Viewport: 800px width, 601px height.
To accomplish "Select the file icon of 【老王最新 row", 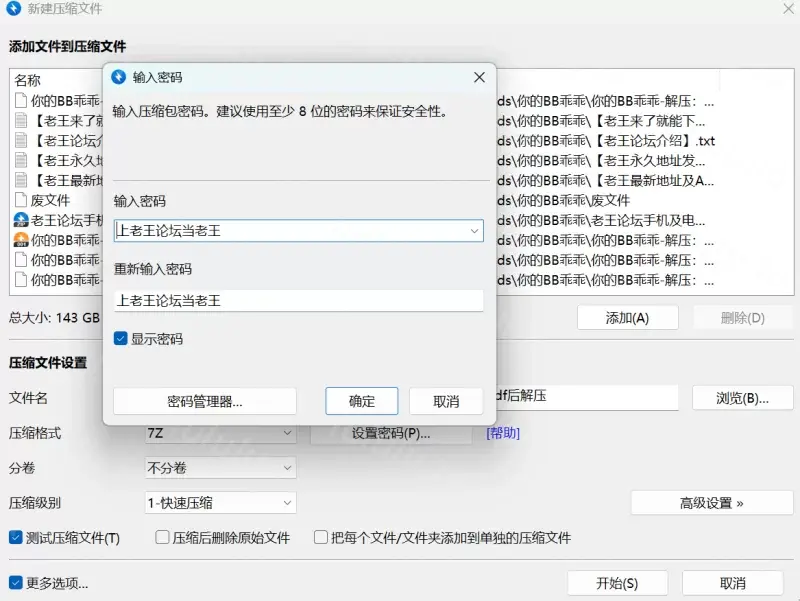I will (21, 180).
